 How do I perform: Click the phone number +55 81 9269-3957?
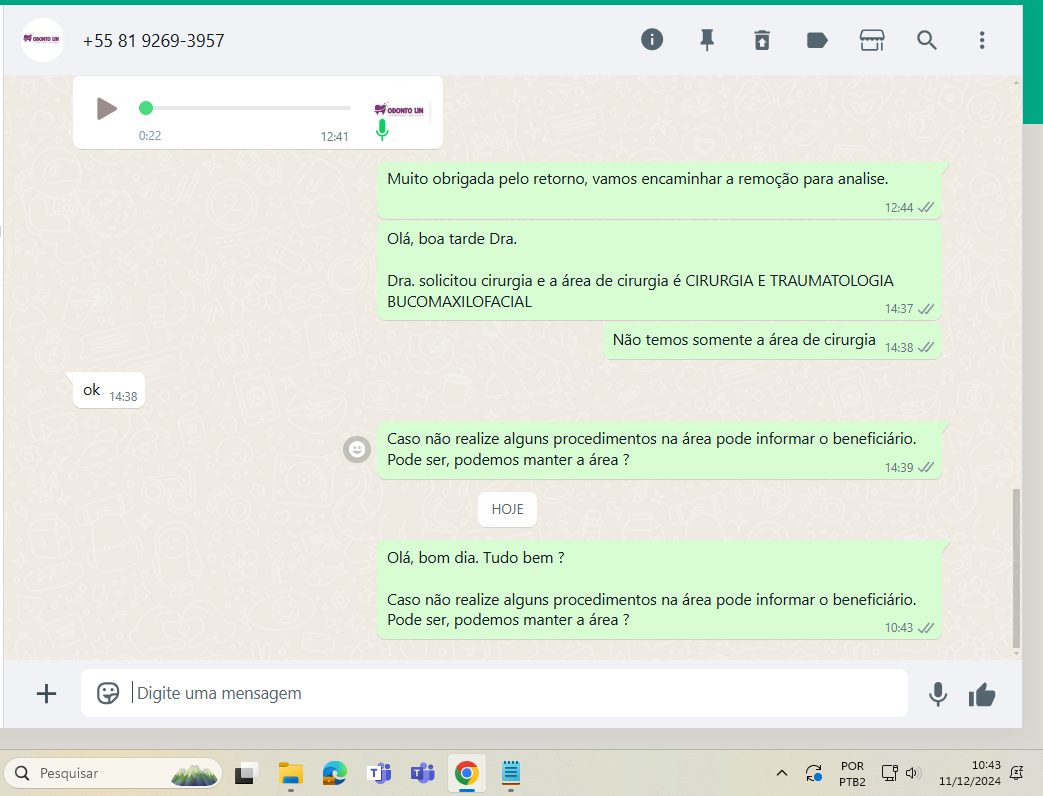tap(153, 41)
